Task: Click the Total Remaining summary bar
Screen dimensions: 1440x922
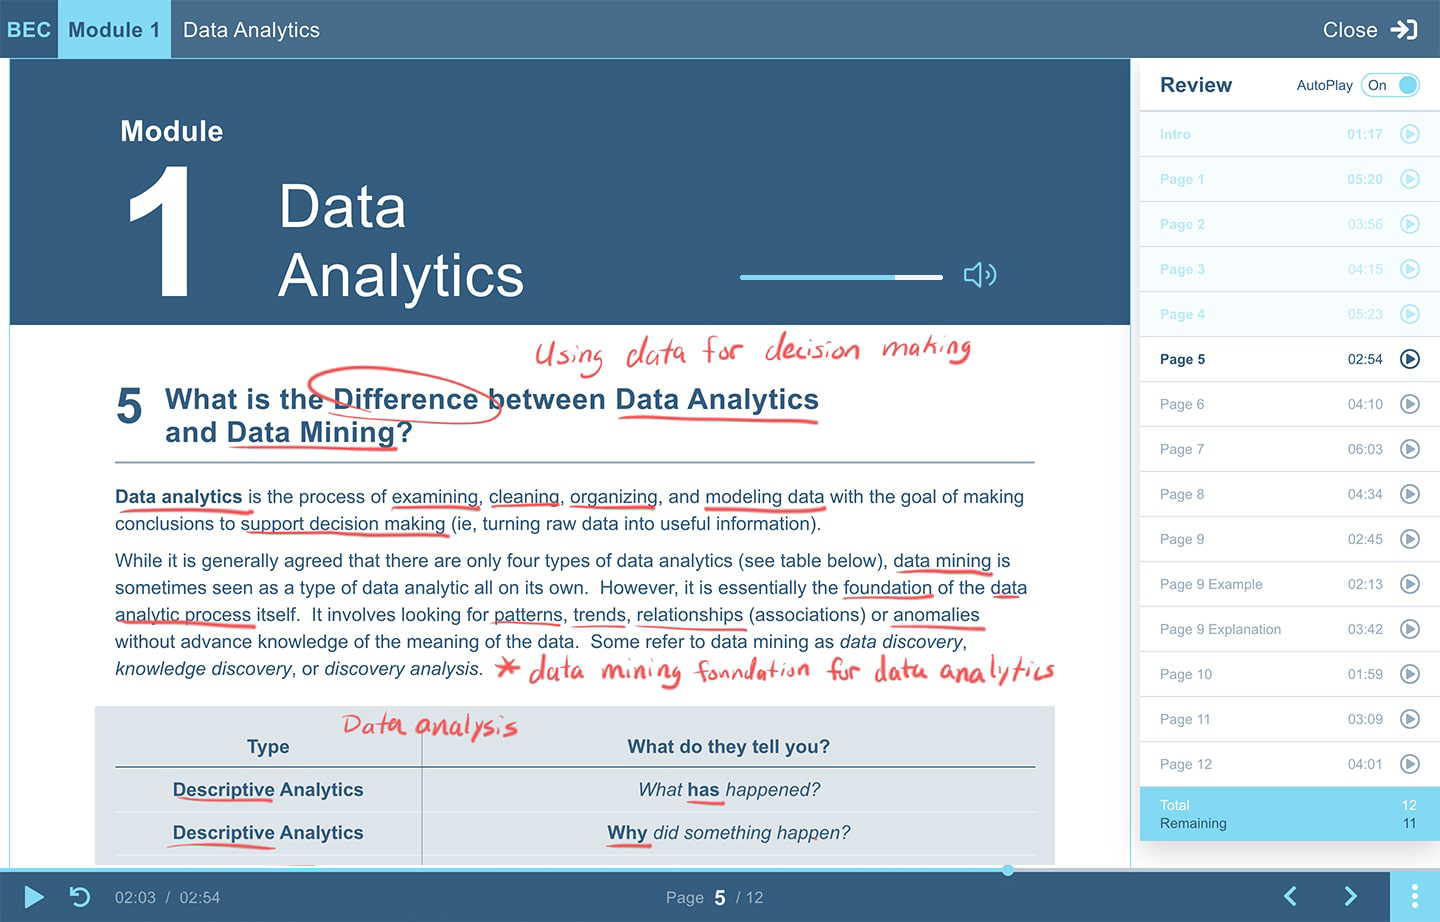Action: tap(1290, 814)
